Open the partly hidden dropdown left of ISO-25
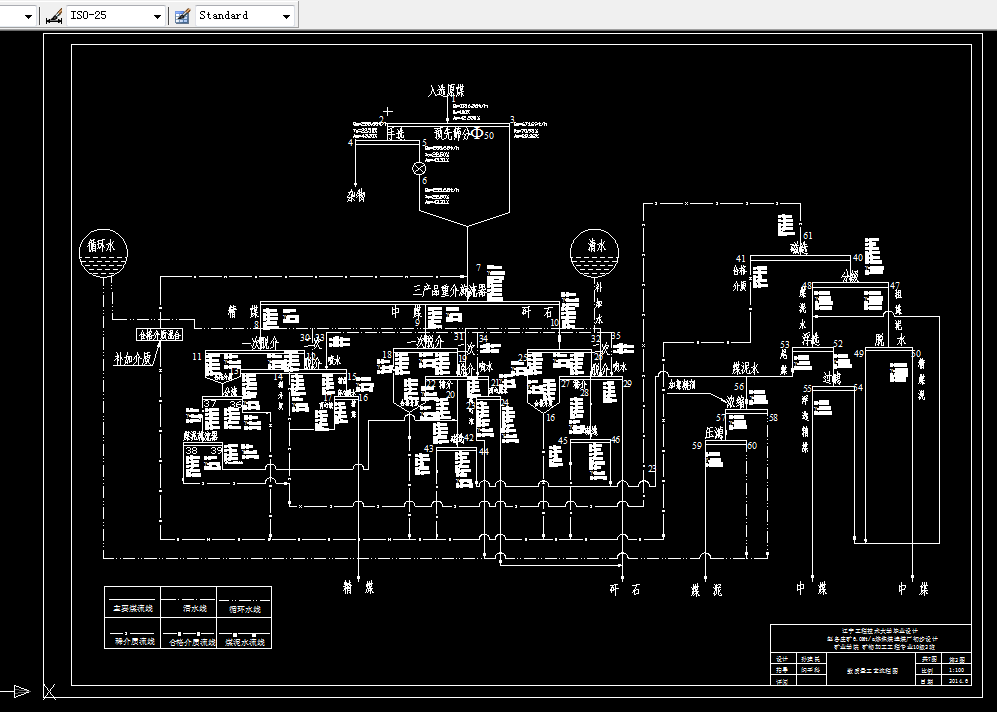Image resolution: width=997 pixels, height=712 pixels. click(28, 17)
